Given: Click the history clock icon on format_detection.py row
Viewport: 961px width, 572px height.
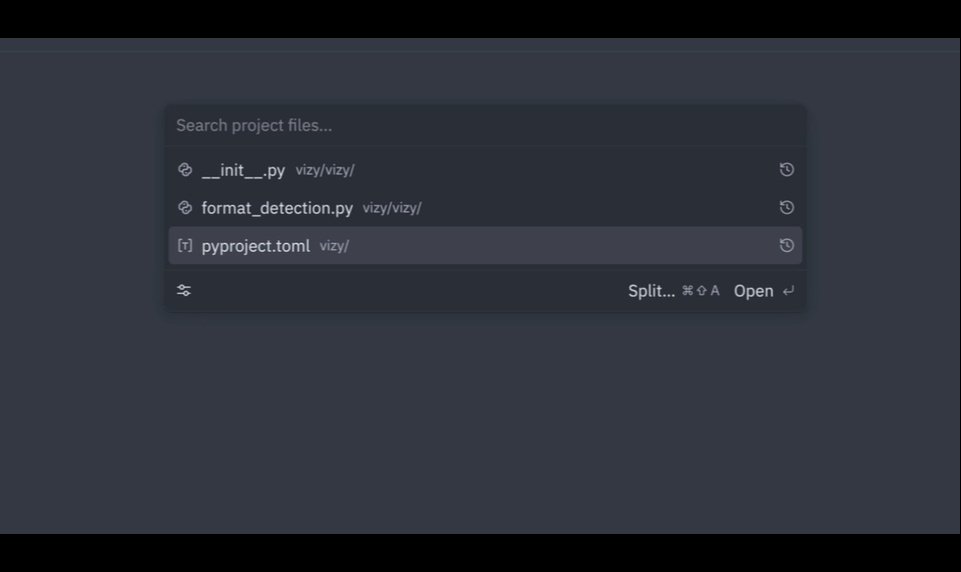Looking at the screenshot, I should point(786,207).
